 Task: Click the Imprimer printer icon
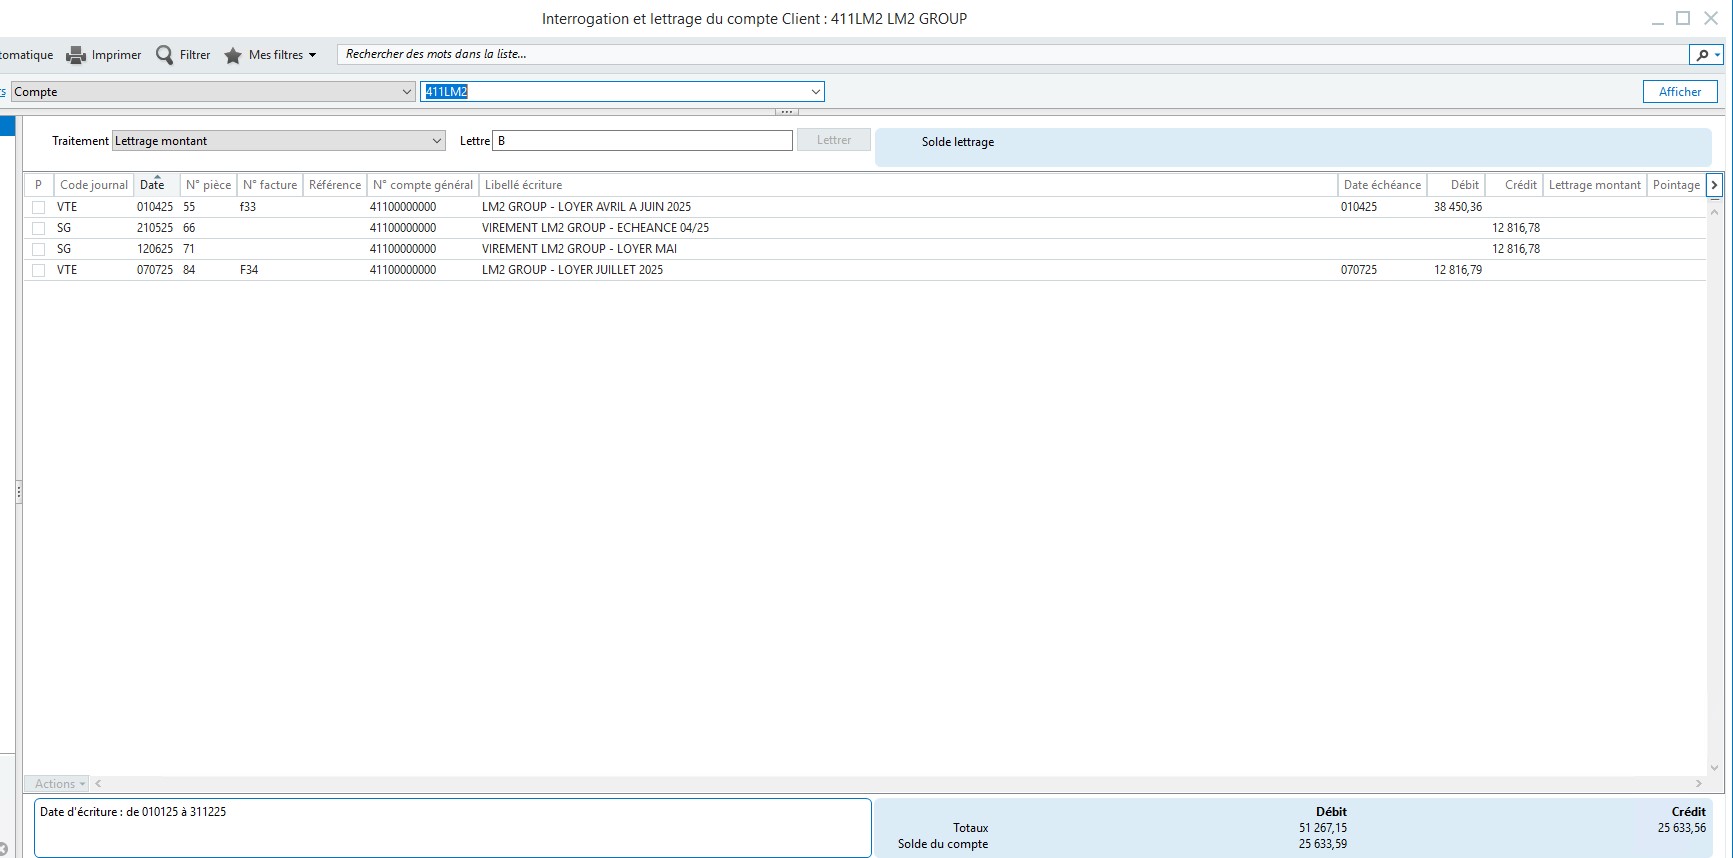tap(76, 55)
